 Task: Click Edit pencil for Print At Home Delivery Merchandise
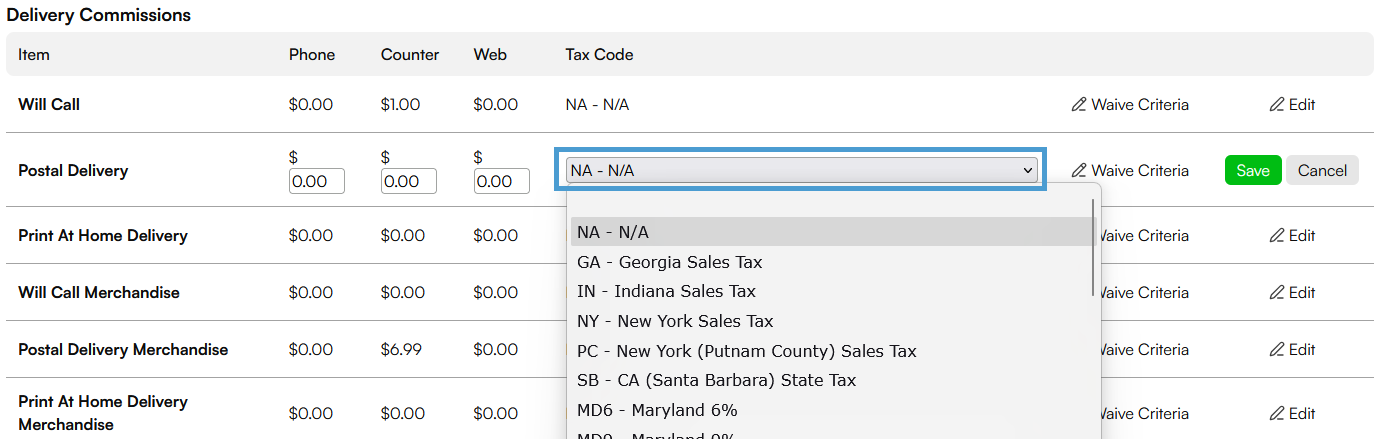[1276, 414]
